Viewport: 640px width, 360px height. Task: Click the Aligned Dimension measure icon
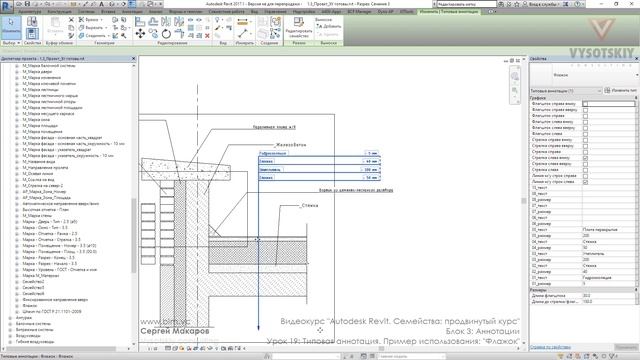[242, 22]
